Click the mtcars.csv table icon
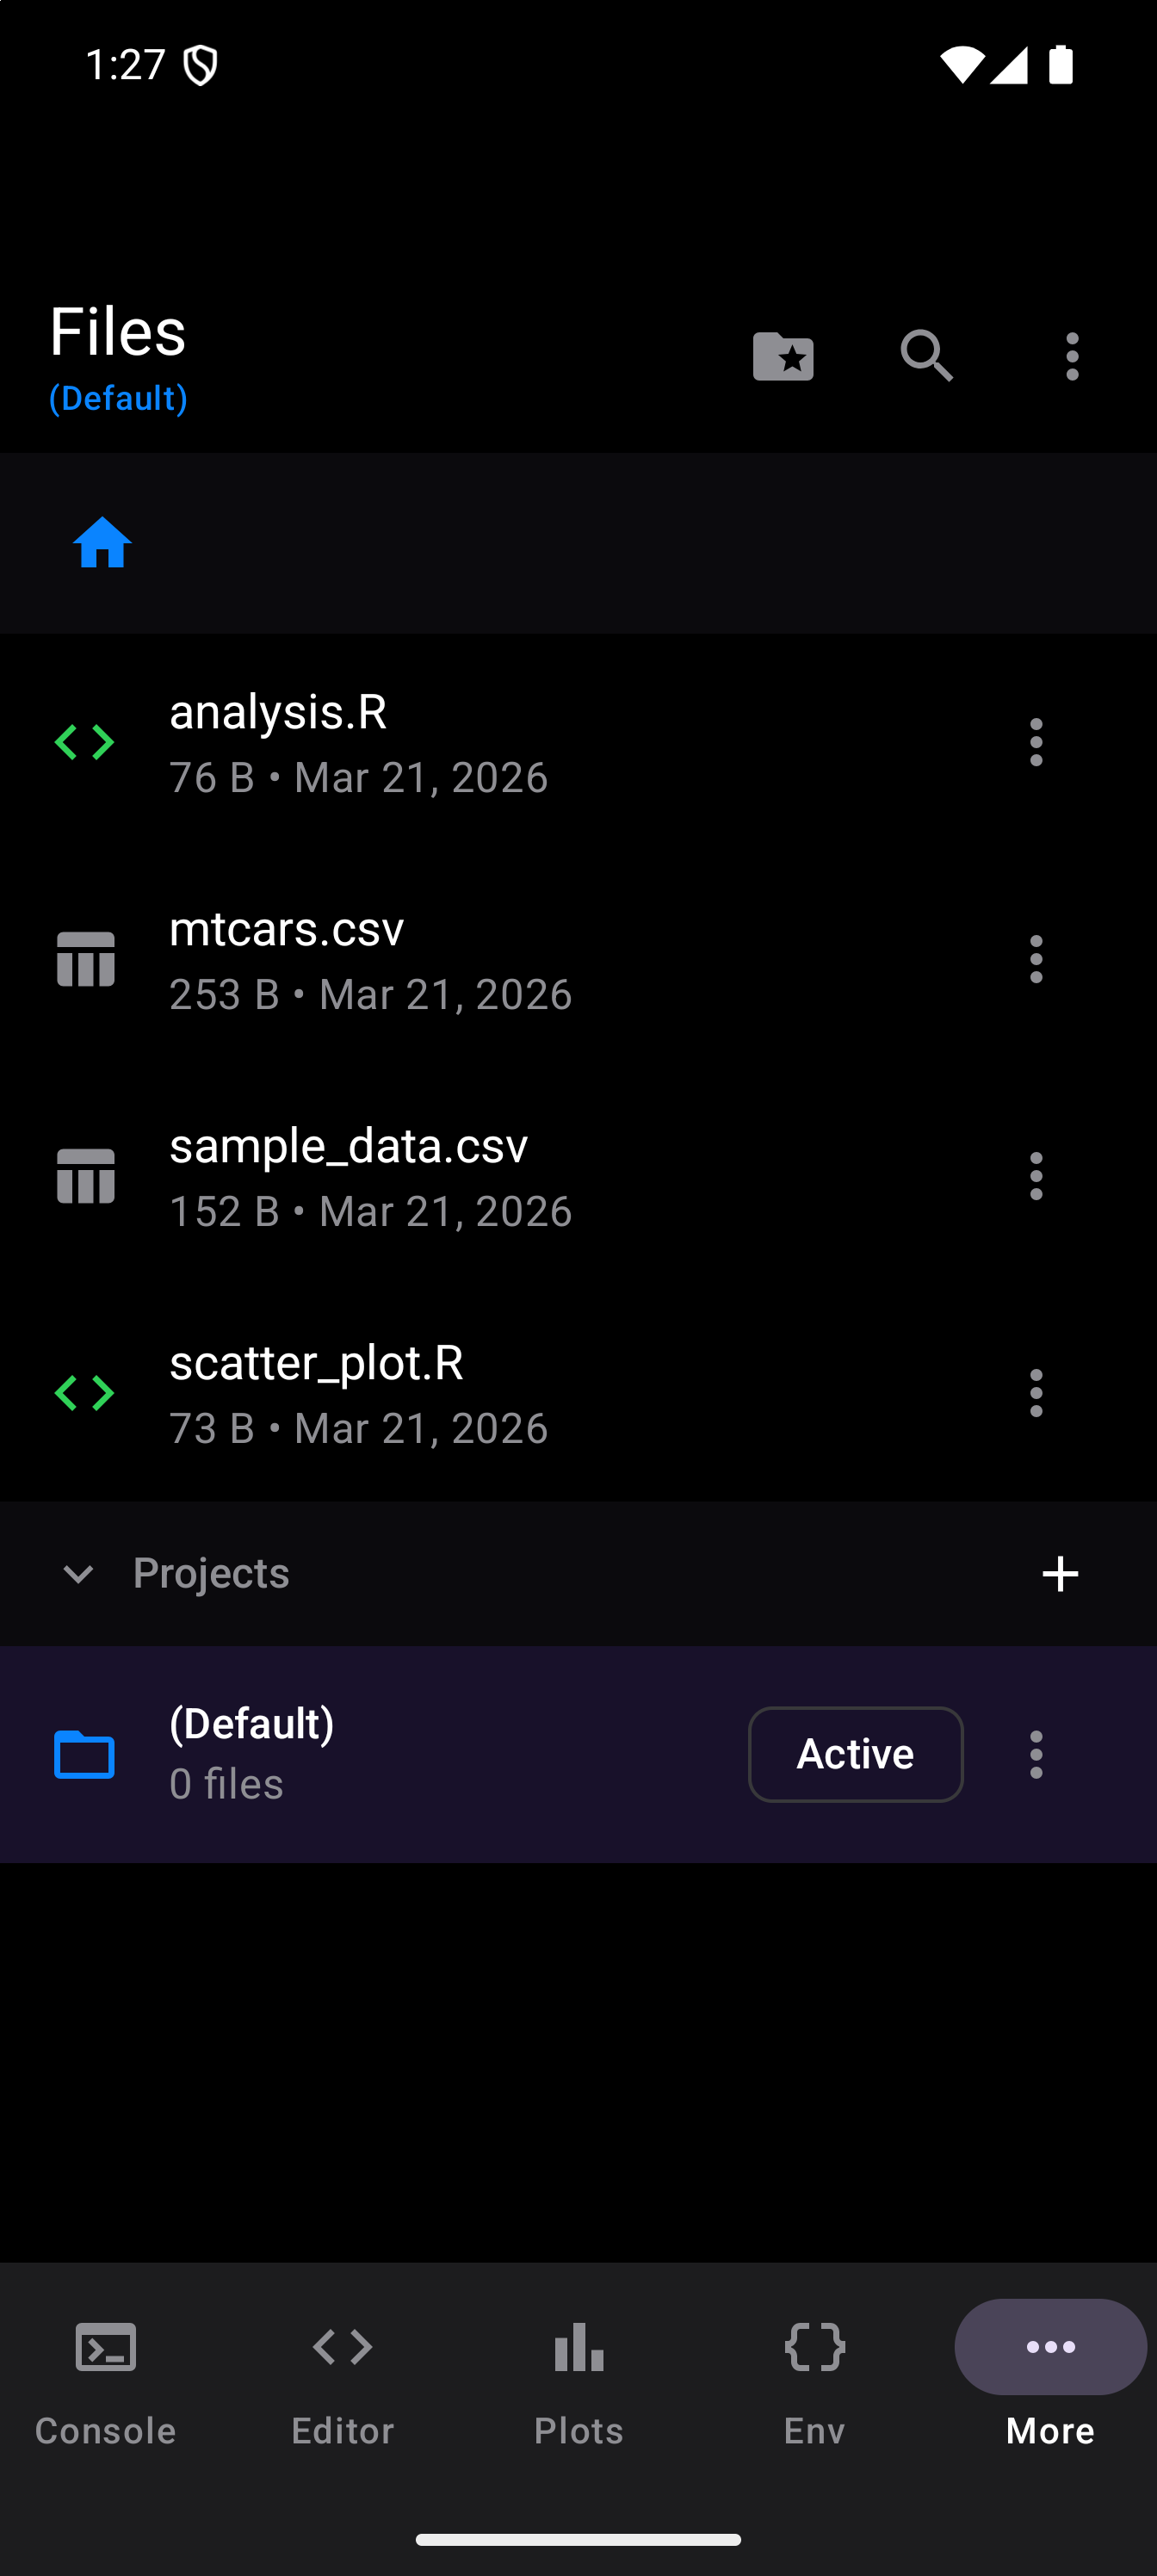Screen dimensions: 1157x2576 (x=86, y=960)
